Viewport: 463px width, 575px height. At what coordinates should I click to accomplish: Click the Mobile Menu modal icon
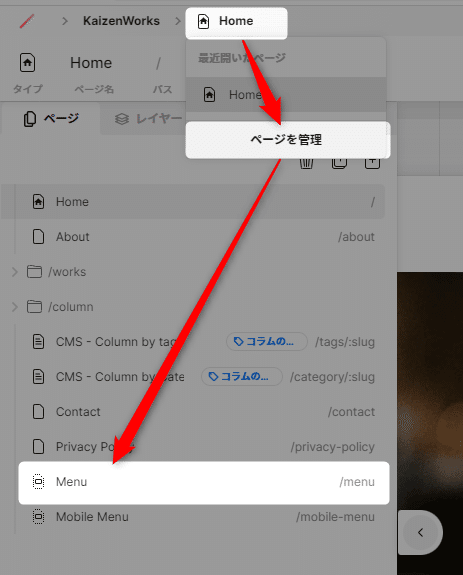[38, 517]
